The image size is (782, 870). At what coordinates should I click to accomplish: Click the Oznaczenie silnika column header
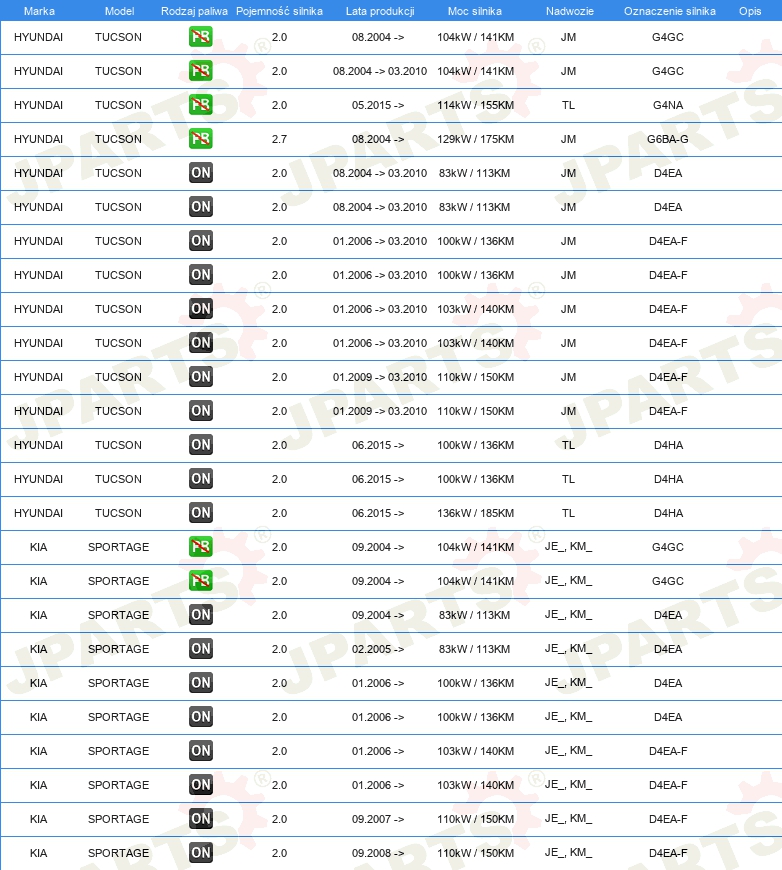click(x=669, y=11)
